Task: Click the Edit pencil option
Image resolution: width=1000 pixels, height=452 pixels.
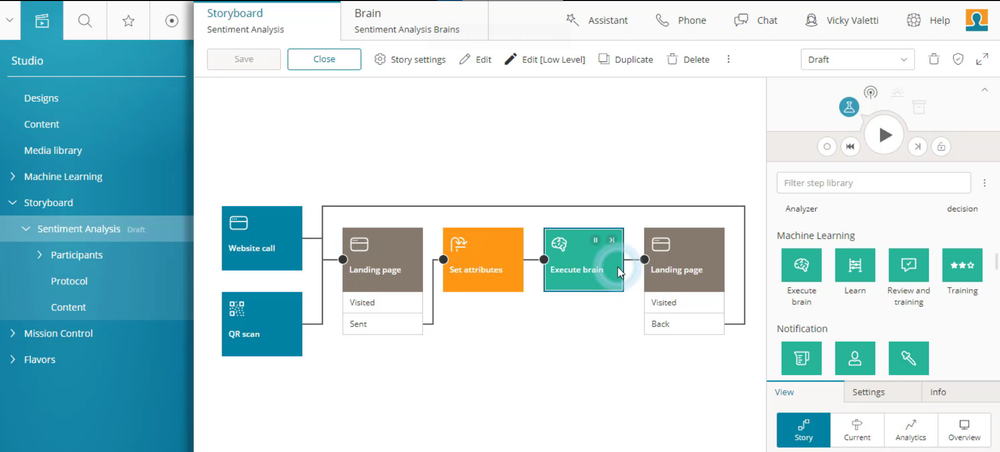Action: point(475,59)
